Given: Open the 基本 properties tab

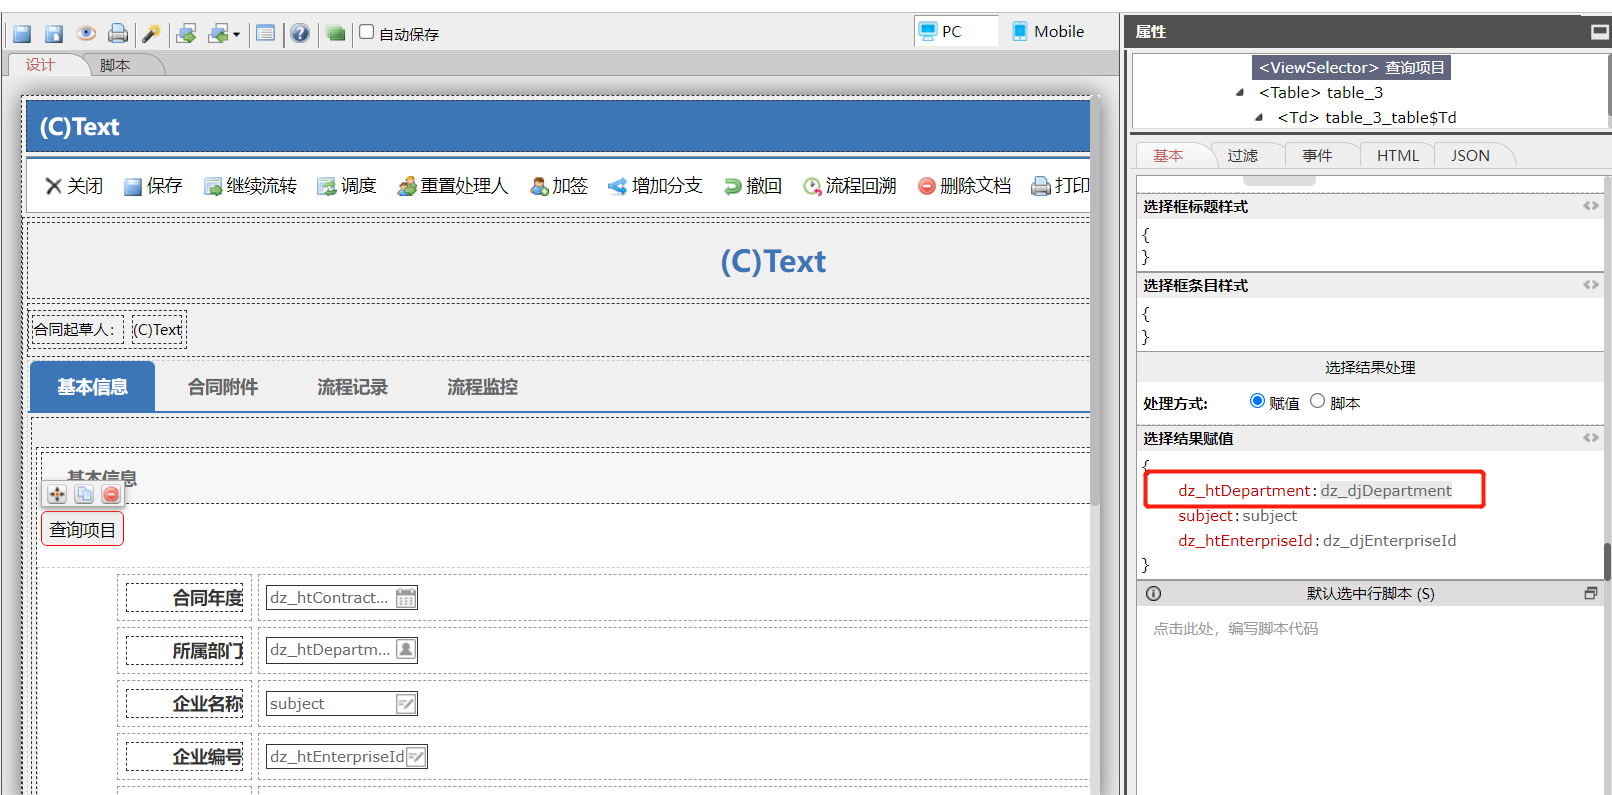Looking at the screenshot, I should click(x=1168, y=156).
